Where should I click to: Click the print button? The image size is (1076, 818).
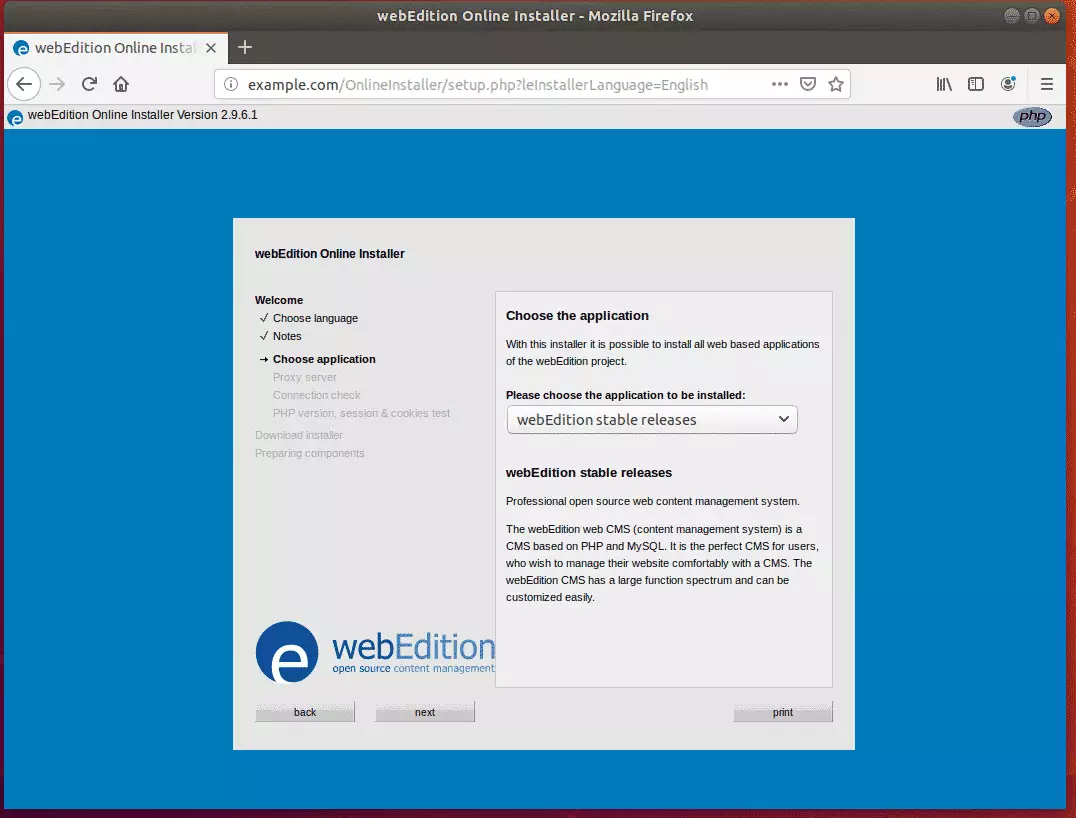782,712
